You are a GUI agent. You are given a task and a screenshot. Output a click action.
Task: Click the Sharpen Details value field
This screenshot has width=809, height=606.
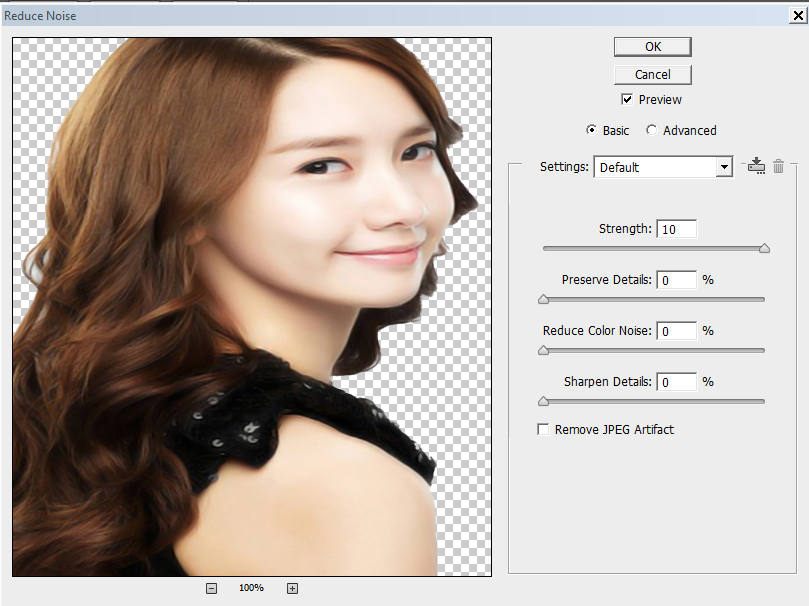point(676,382)
